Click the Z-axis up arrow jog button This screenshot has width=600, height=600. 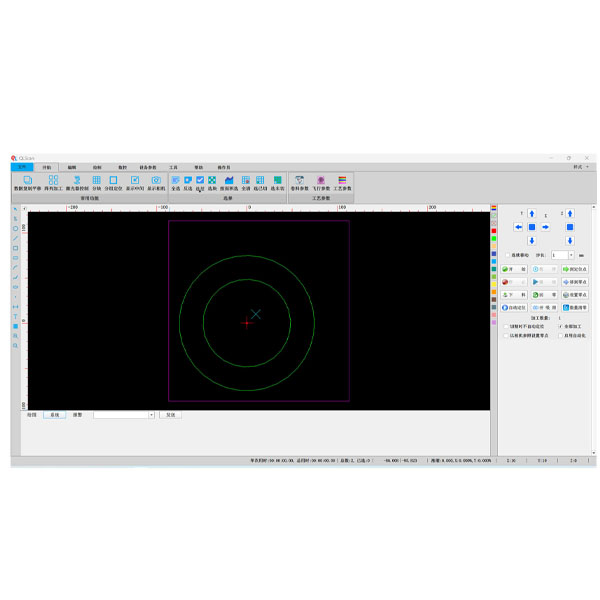[570, 214]
